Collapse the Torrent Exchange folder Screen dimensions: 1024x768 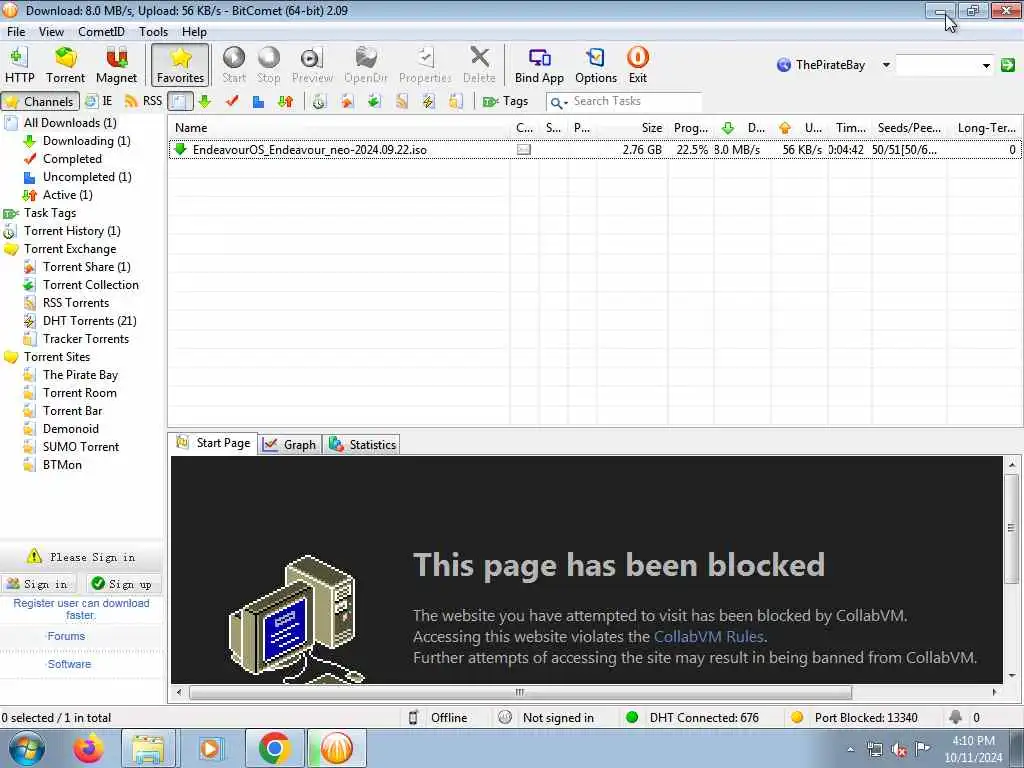(10, 249)
